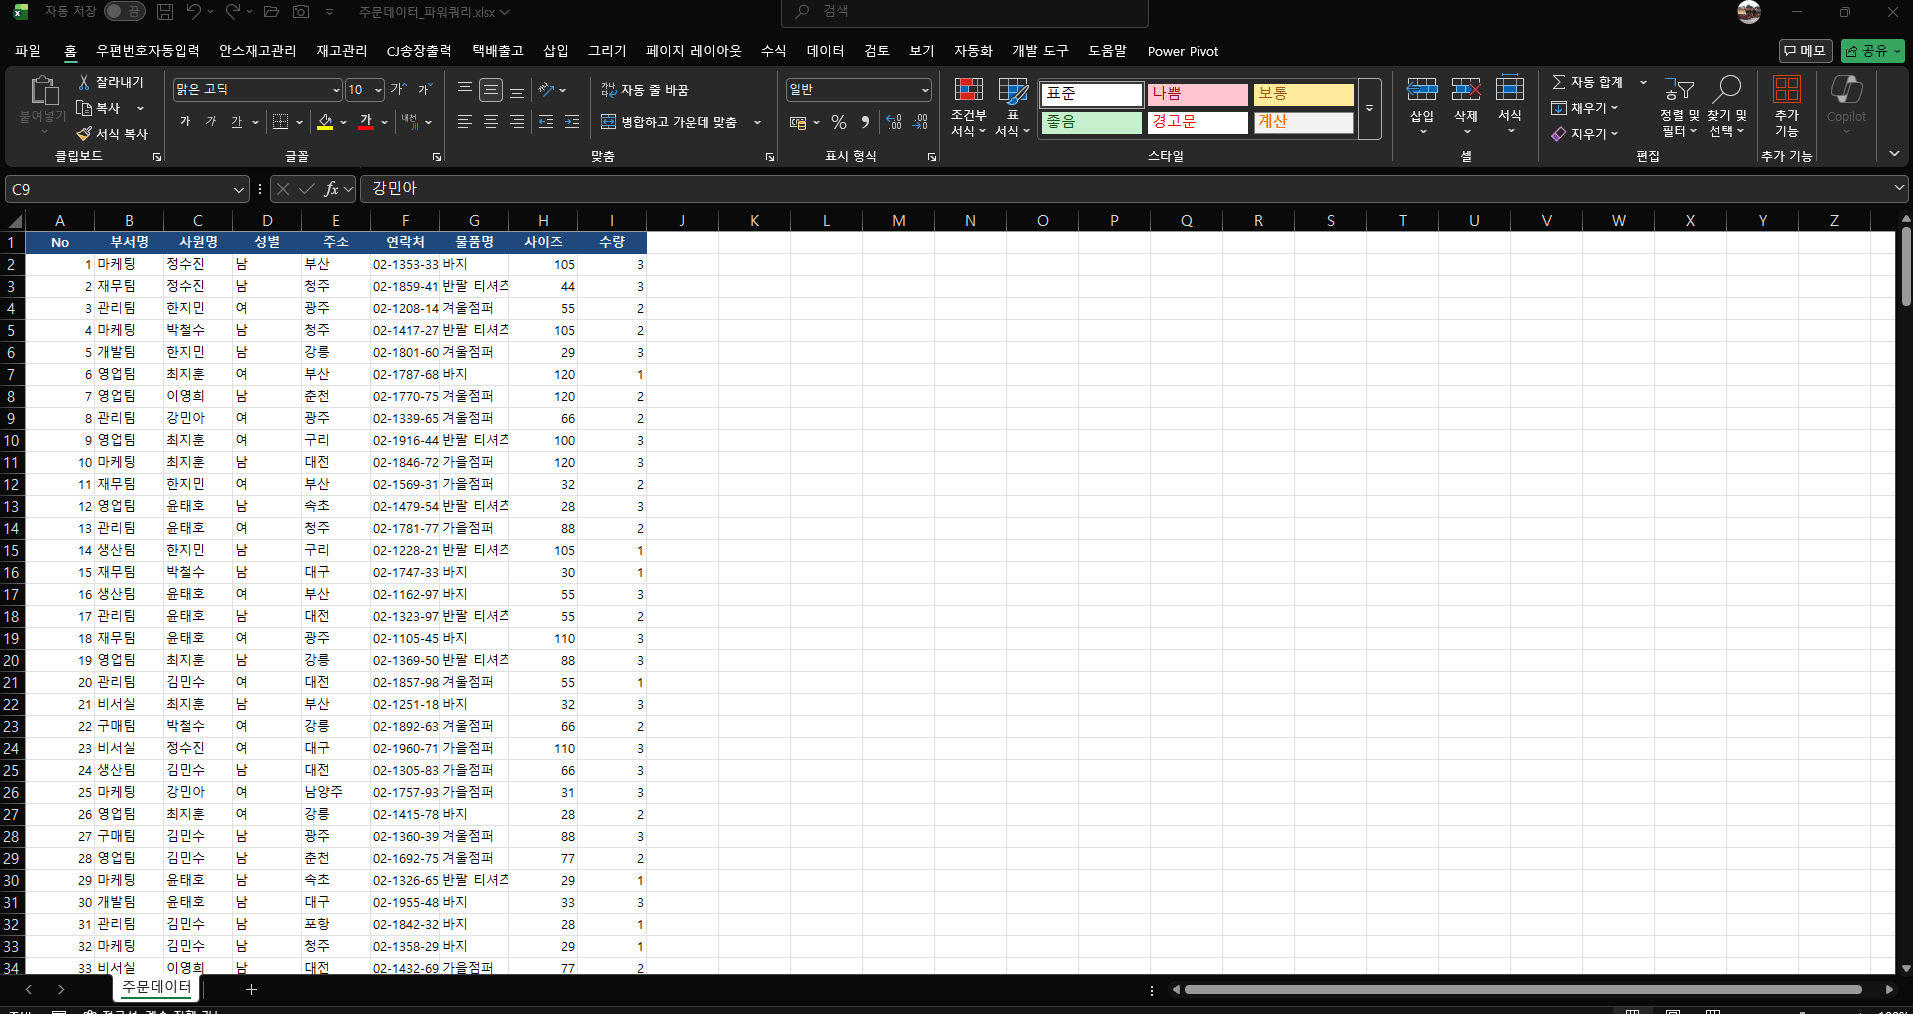The height and width of the screenshot is (1014, 1913).
Task: Open the font name dropdown (맑은 고딕)
Action: 336,90
